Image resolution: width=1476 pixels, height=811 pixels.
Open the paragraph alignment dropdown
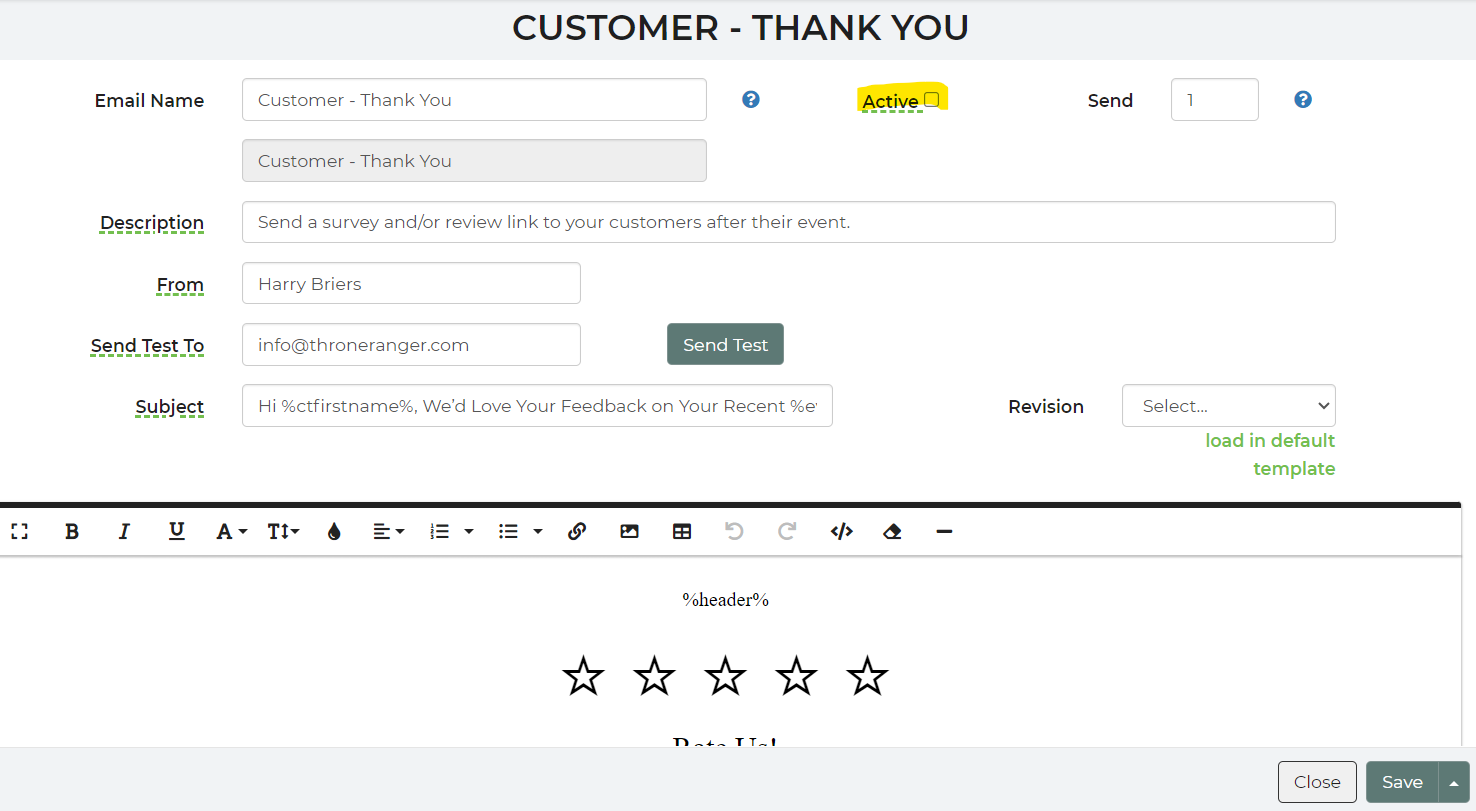(x=388, y=532)
